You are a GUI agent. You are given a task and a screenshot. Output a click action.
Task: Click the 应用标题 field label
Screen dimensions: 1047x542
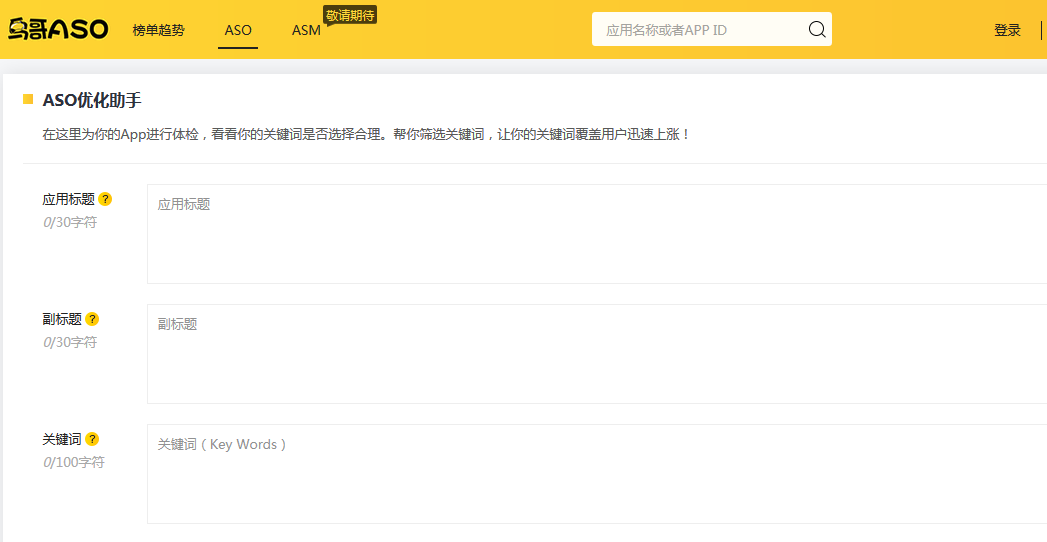[x=68, y=199]
